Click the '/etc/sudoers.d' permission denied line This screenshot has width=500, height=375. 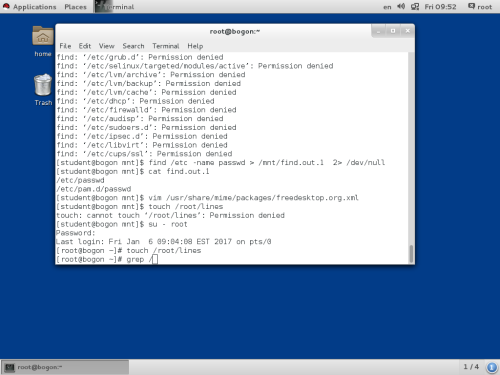146,128
